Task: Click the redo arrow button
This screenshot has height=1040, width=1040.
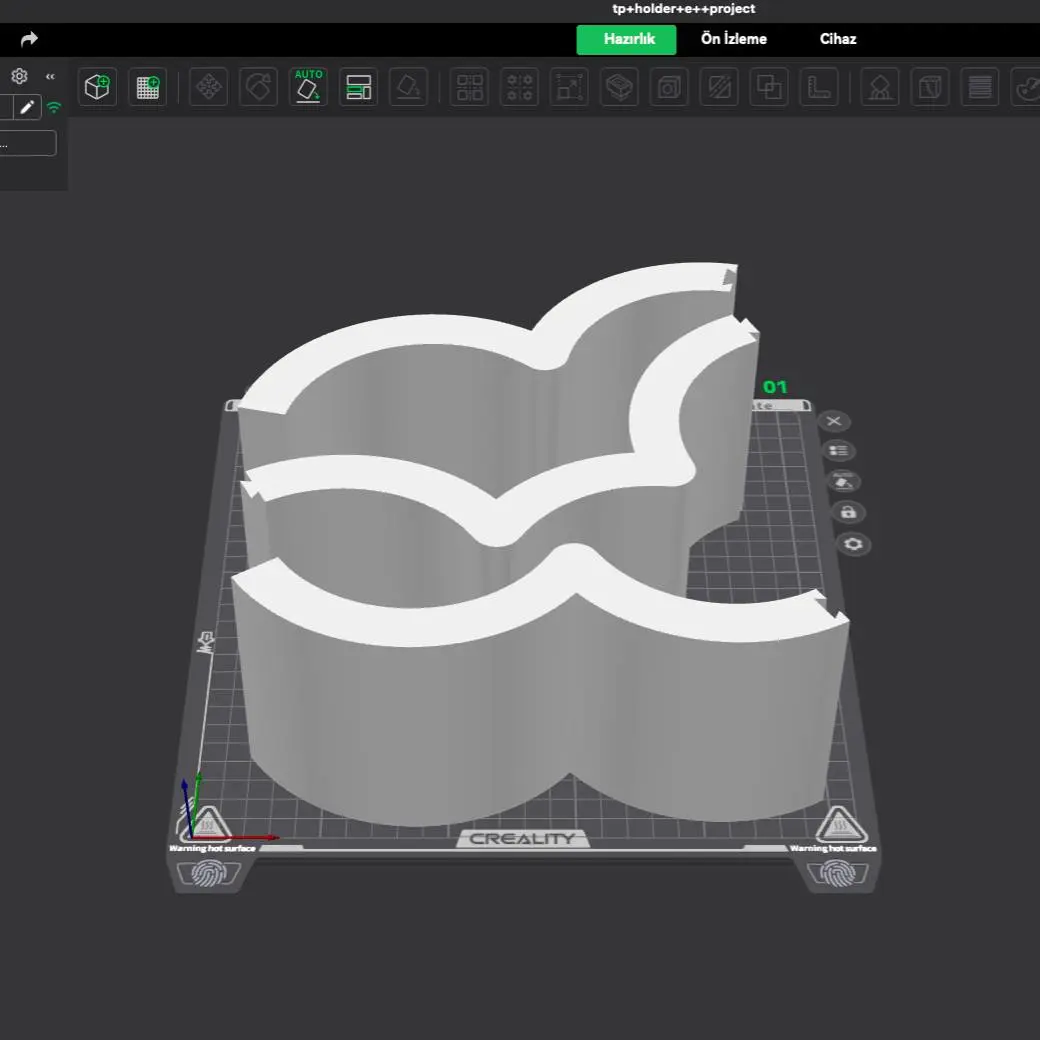Action: point(29,39)
